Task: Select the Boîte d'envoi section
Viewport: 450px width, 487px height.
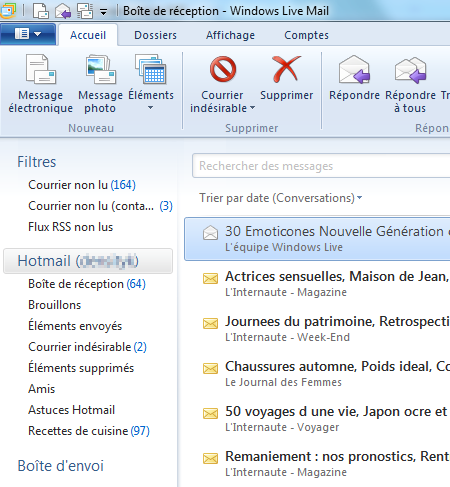Action: 61,466
